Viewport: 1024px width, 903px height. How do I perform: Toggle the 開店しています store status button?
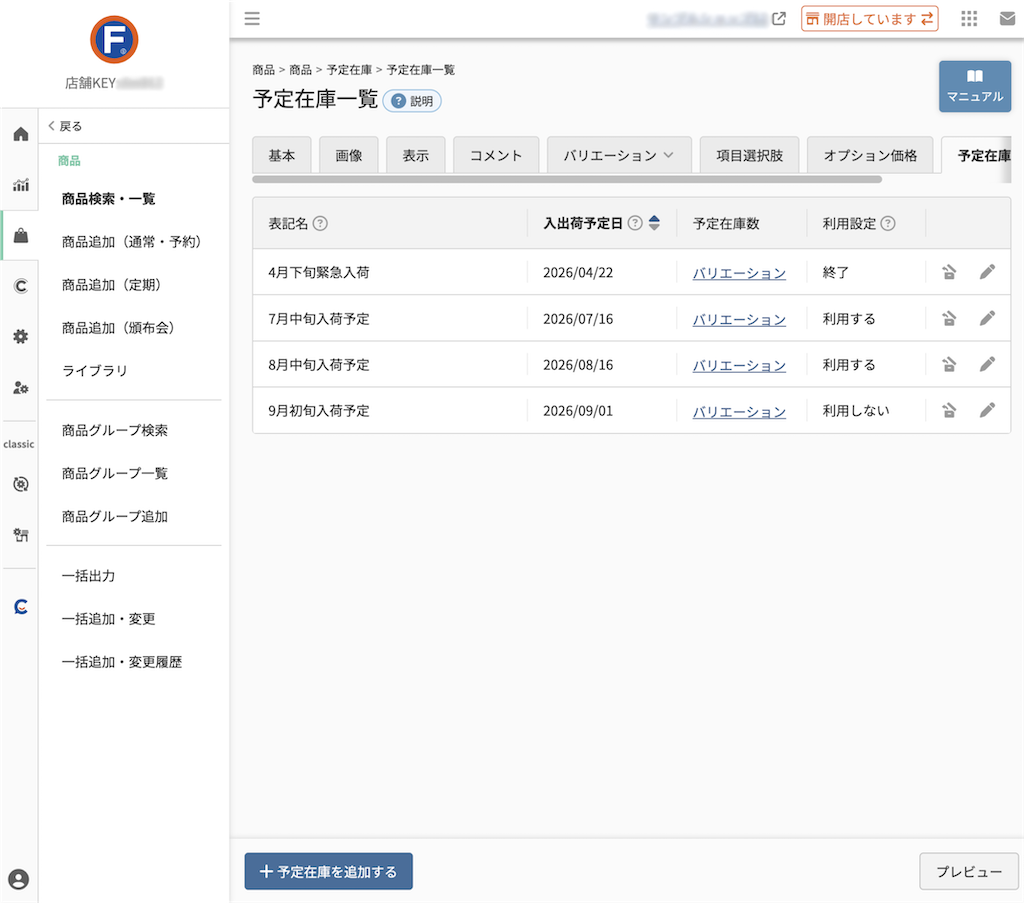869,19
